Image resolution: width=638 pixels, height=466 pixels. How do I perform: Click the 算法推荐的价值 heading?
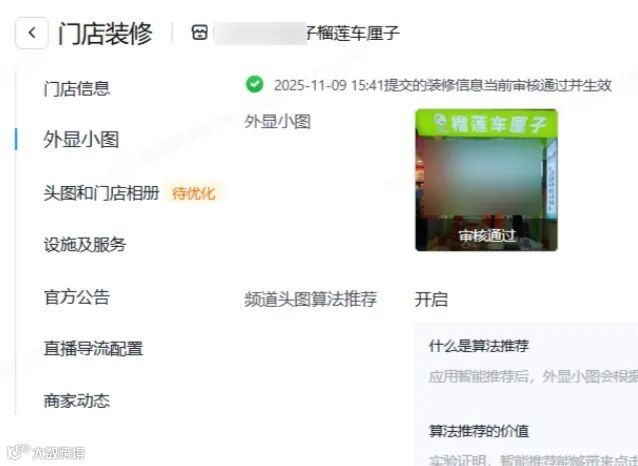pos(478,431)
